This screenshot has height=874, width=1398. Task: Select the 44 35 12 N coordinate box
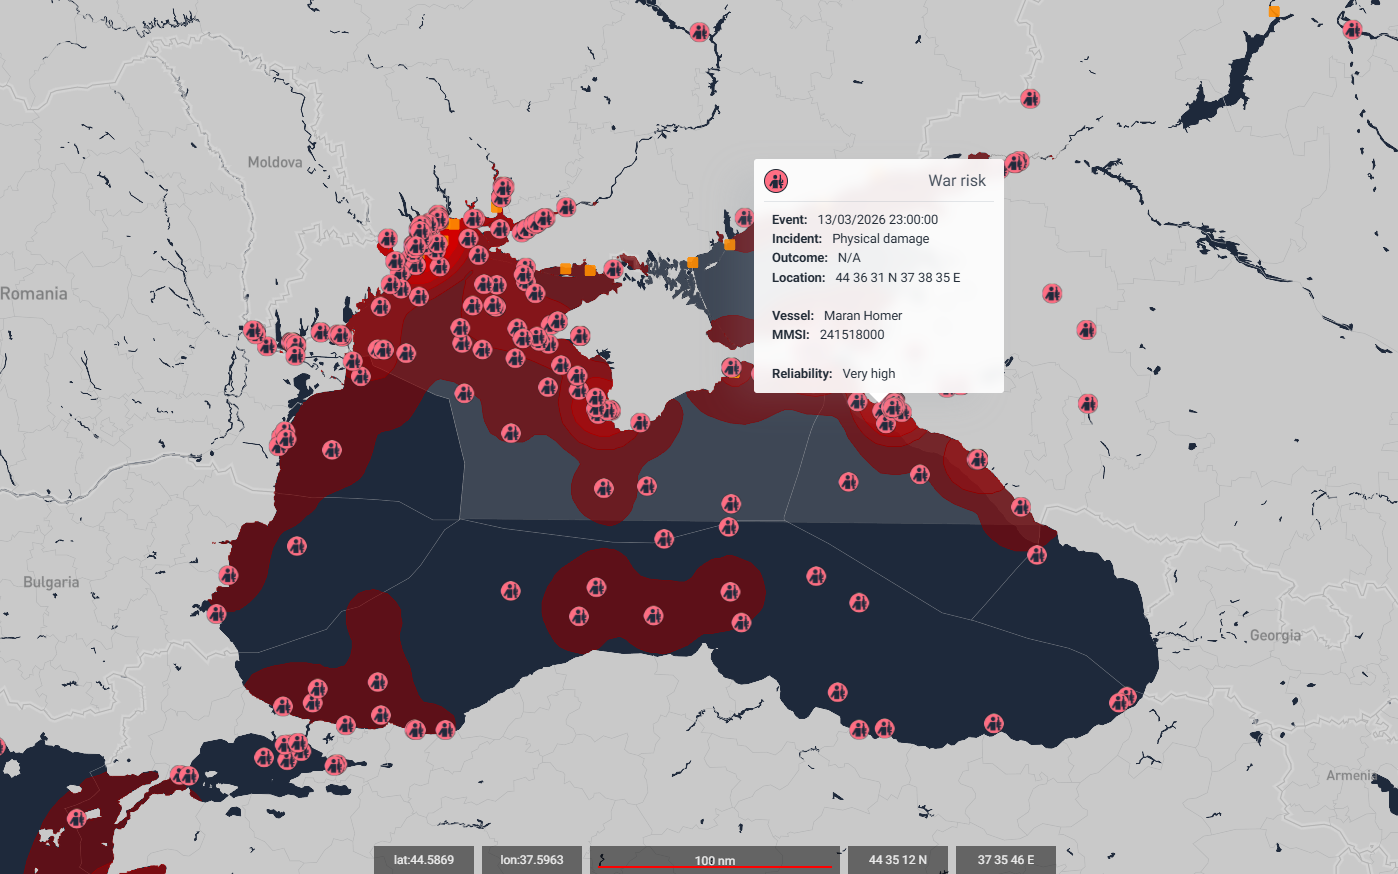pyautogui.click(x=897, y=860)
